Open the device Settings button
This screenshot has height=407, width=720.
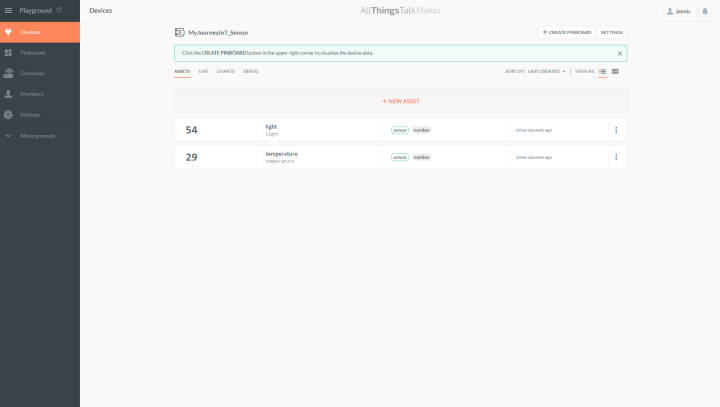tap(612, 32)
